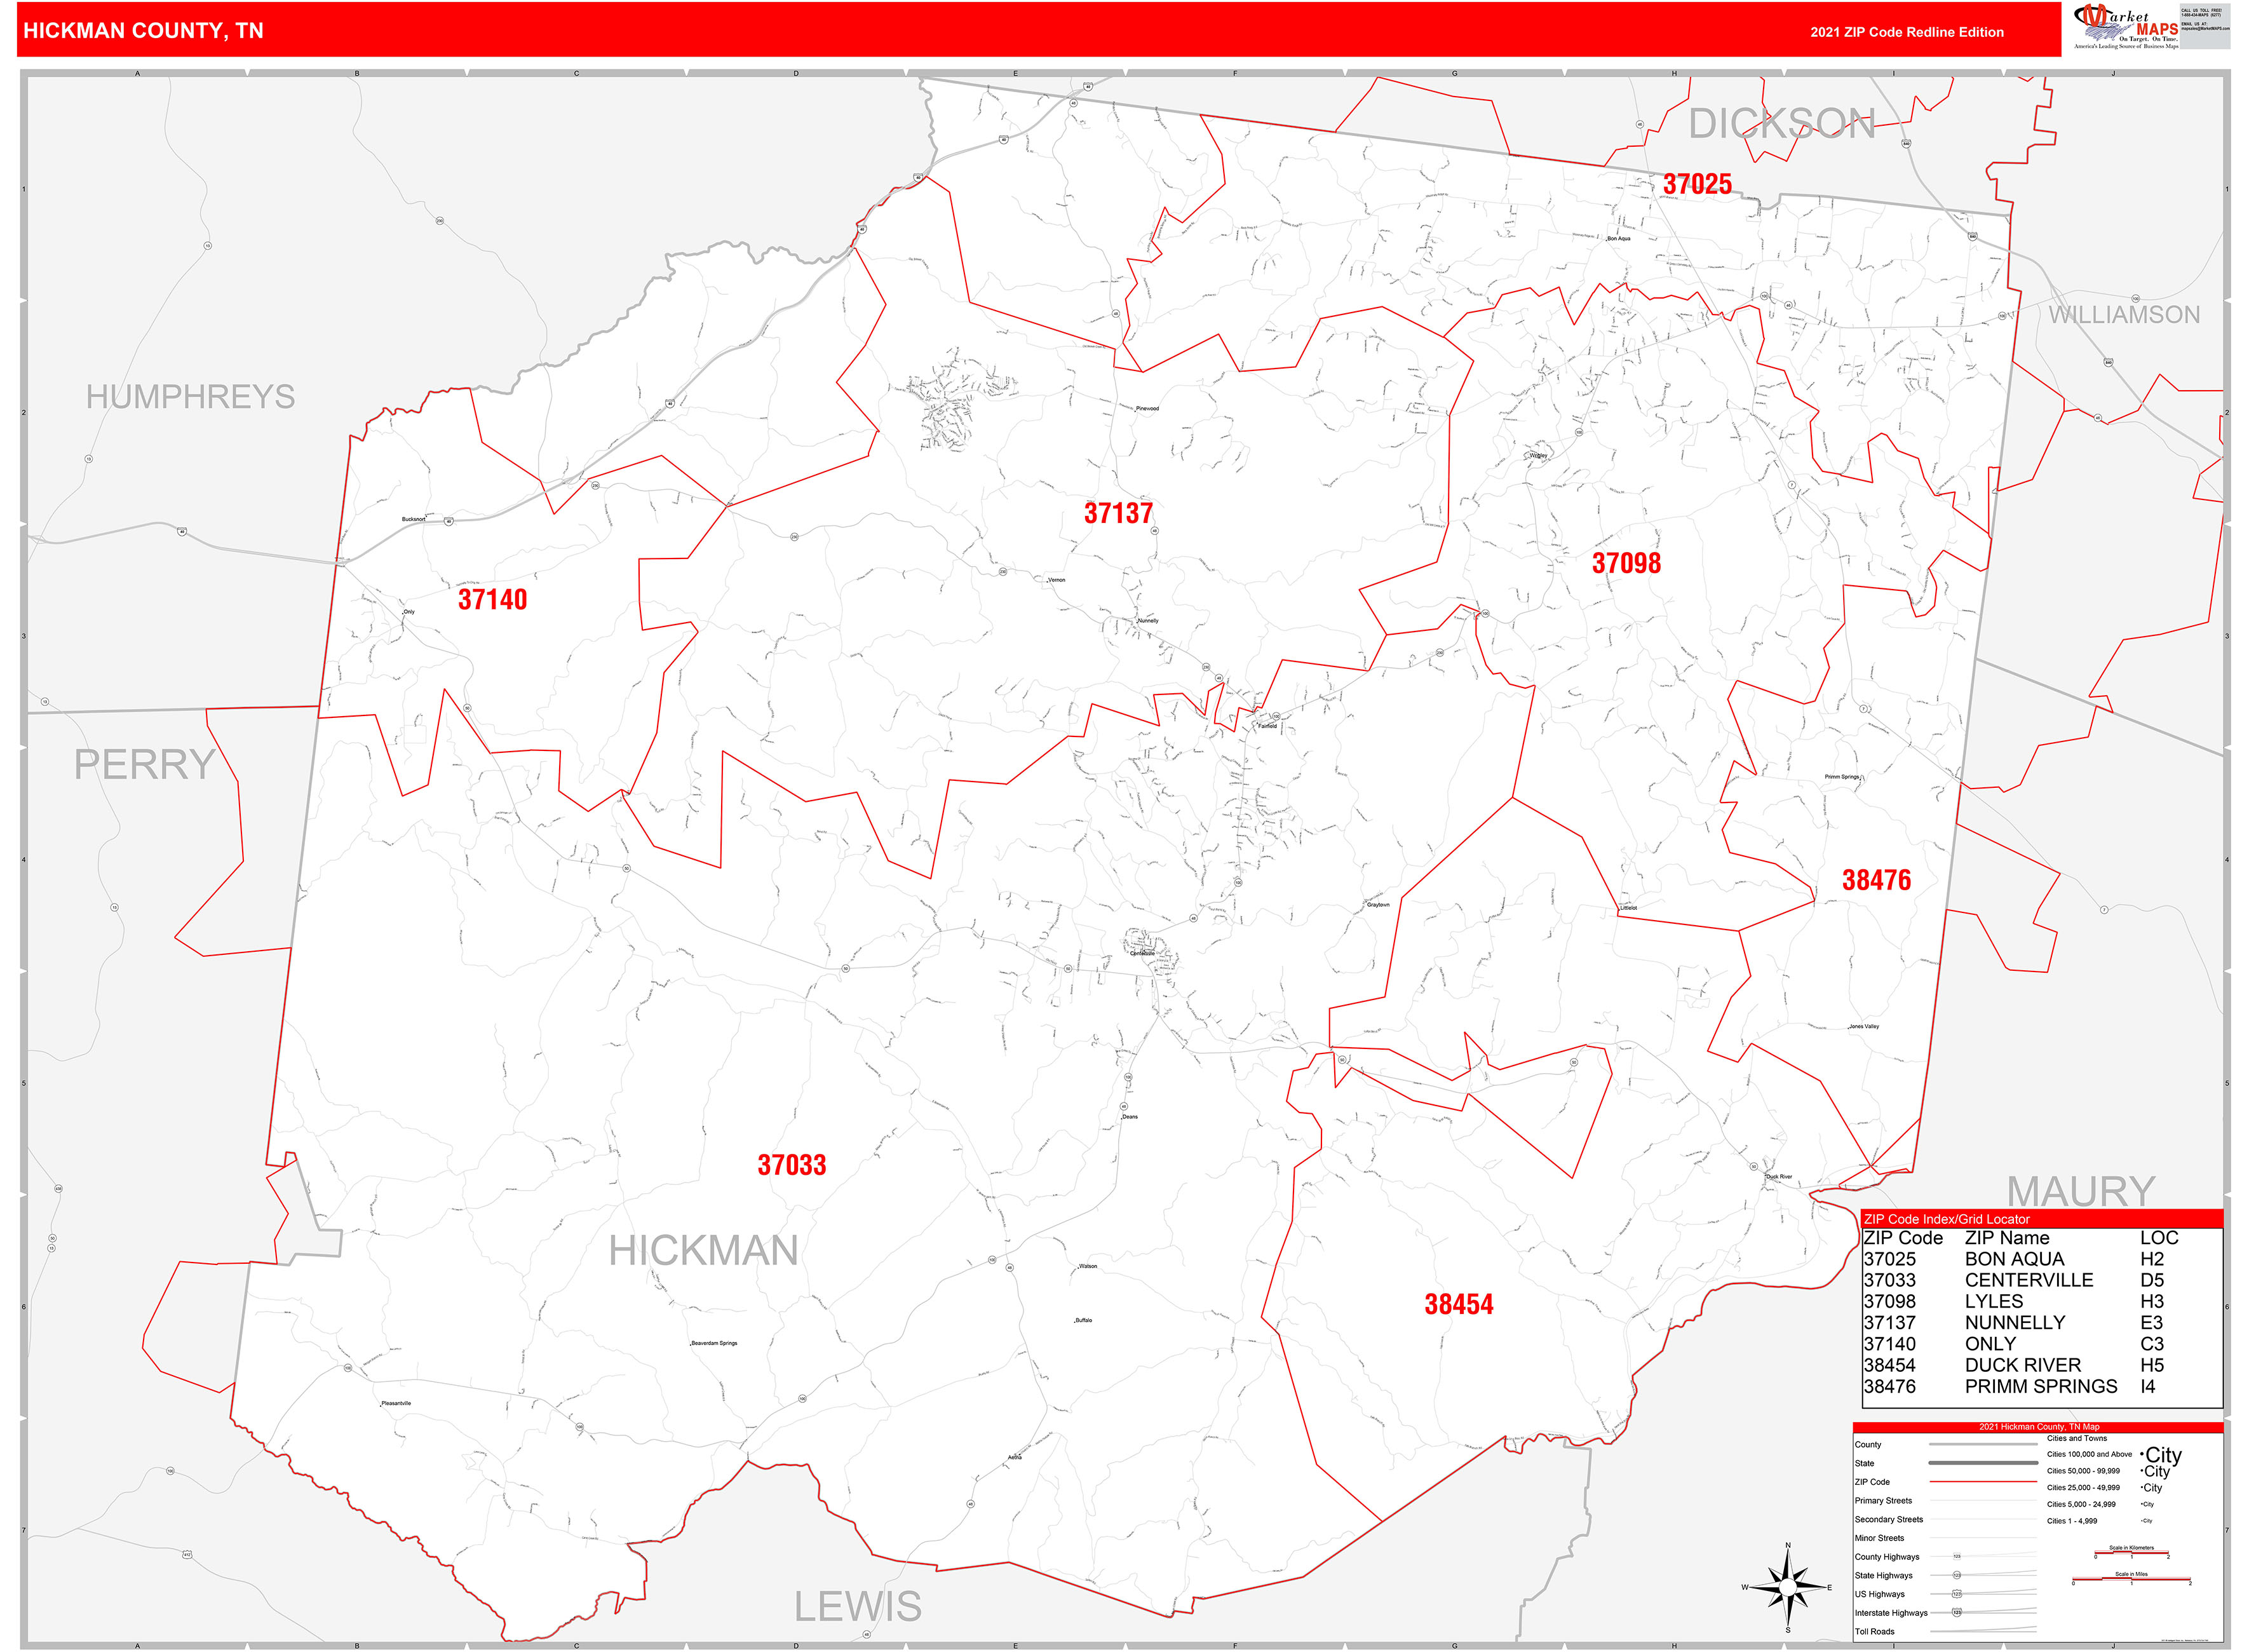The image size is (2242, 1652).
Task: Select the US Highways shield symbol in legend
Action: (1957, 1594)
